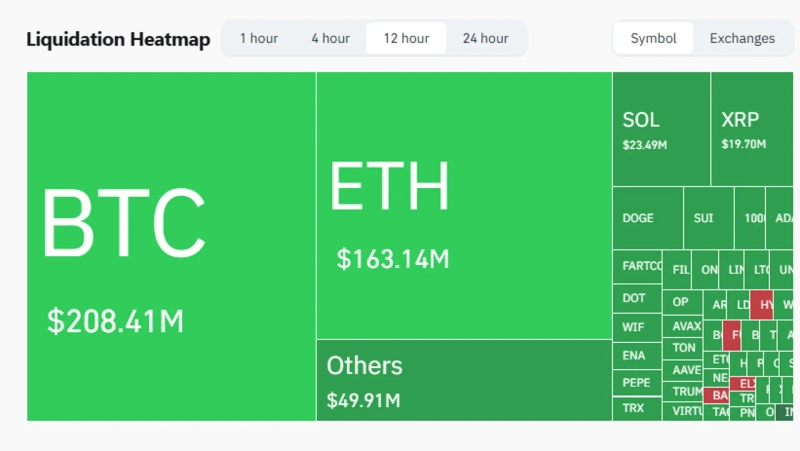Click the SUI heatmap tile
The height and width of the screenshot is (451, 800).
[x=704, y=218]
